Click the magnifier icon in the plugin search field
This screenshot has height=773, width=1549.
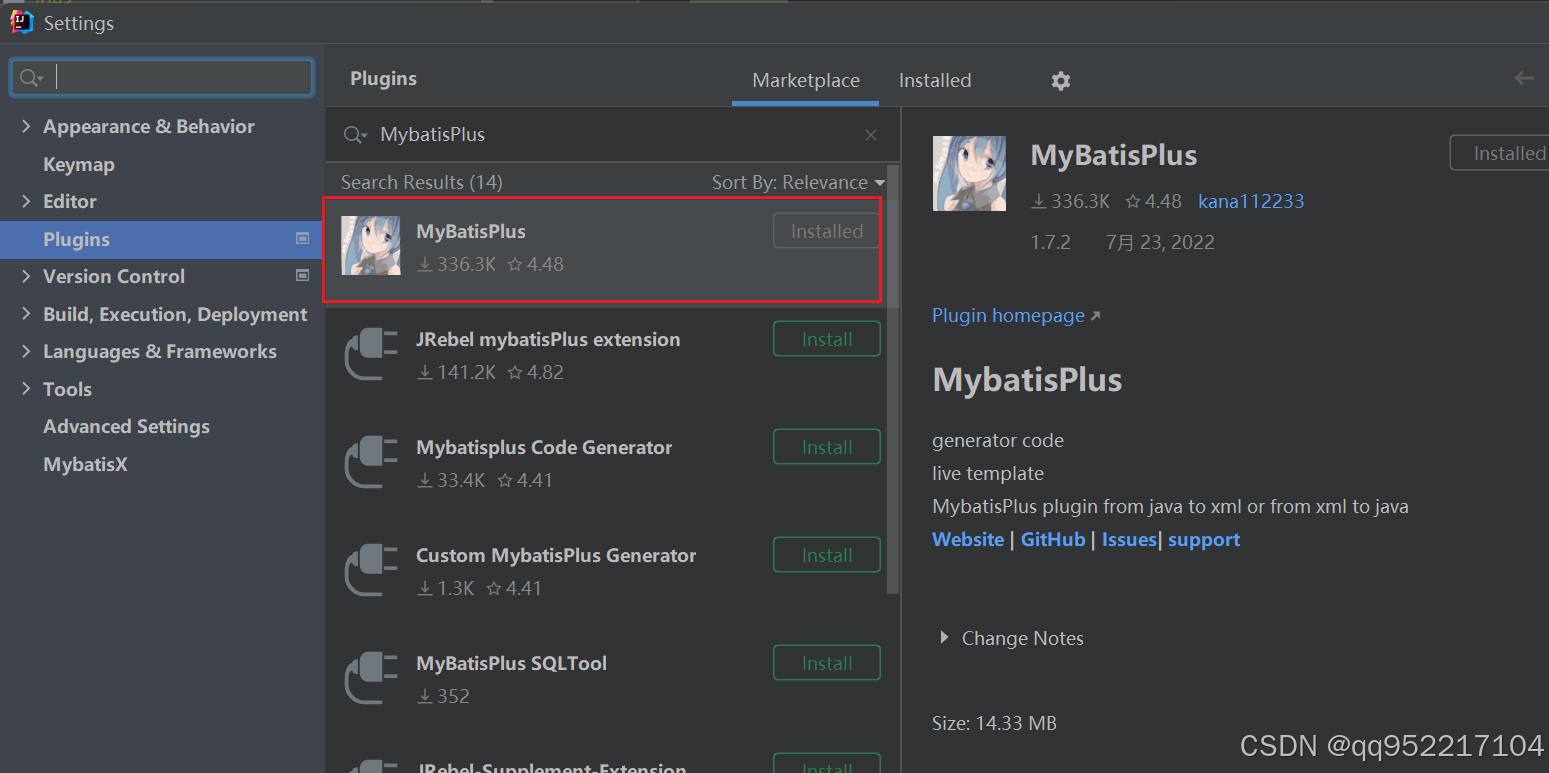point(355,135)
